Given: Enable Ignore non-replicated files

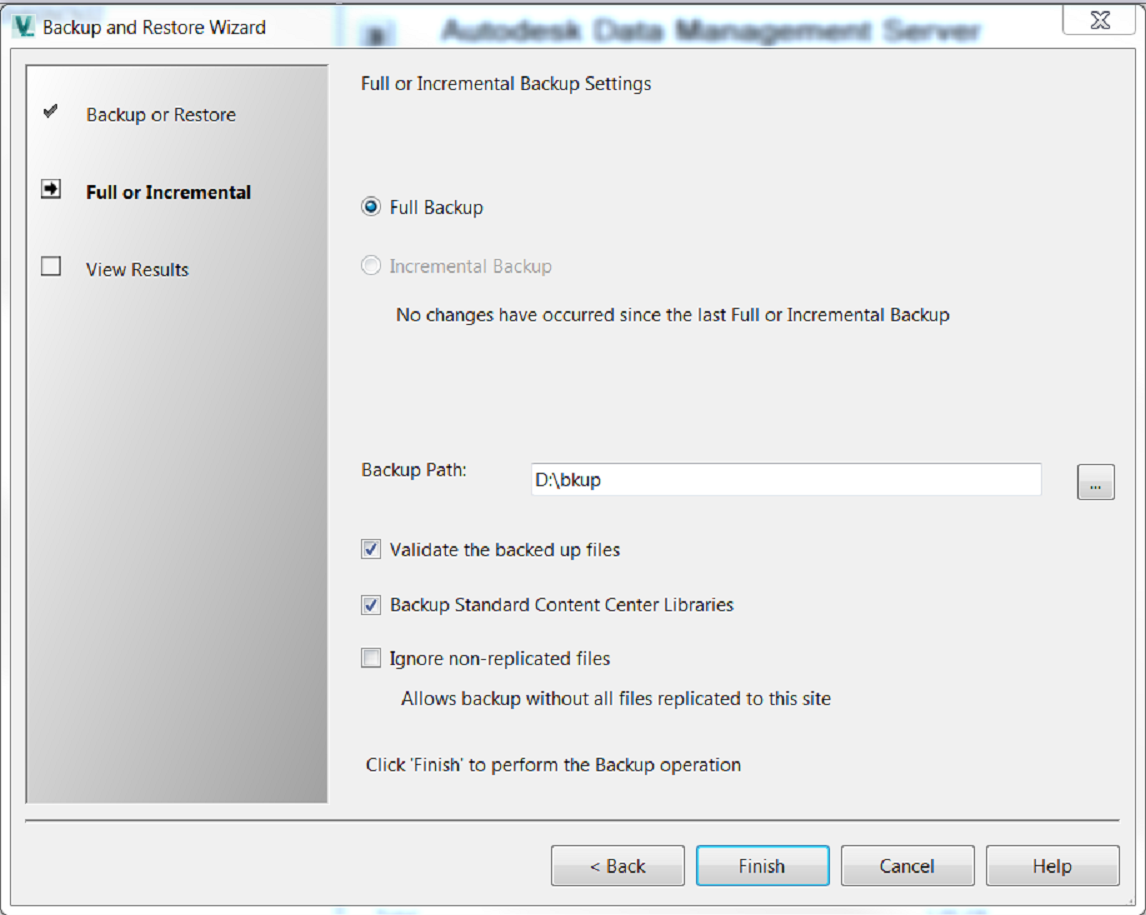Looking at the screenshot, I should [x=371, y=658].
